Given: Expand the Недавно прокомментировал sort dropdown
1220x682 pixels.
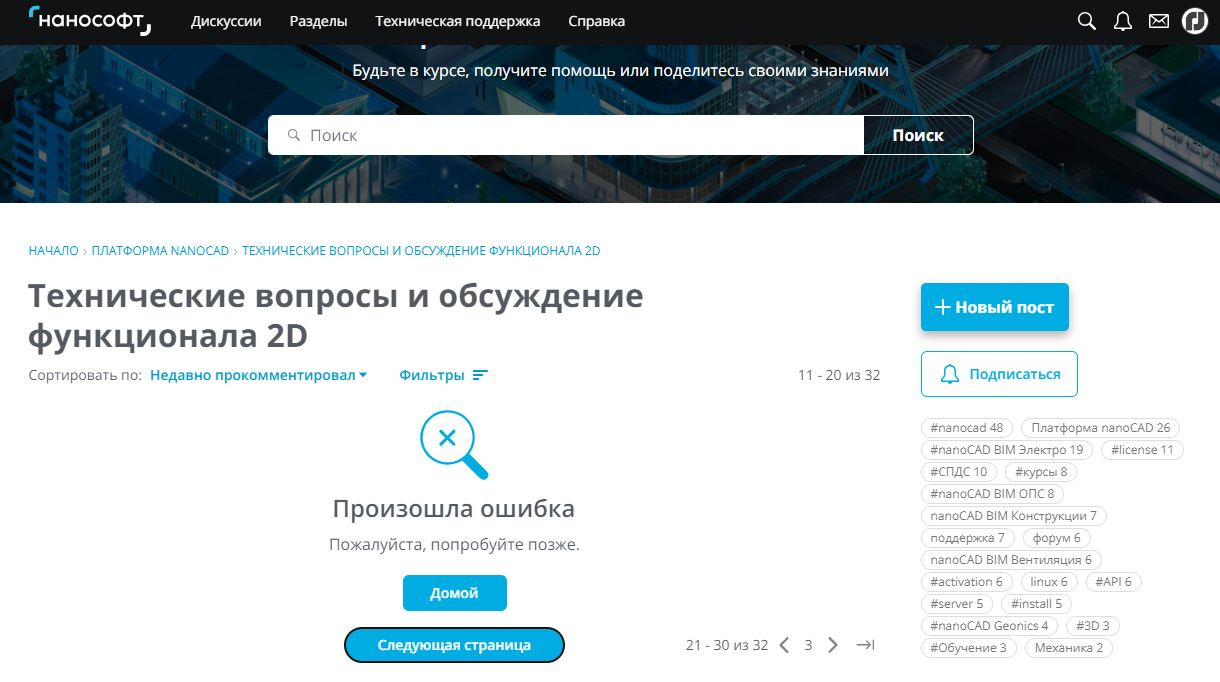Looking at the screenshot, I should pyautogui.click(x=259, y=375).
